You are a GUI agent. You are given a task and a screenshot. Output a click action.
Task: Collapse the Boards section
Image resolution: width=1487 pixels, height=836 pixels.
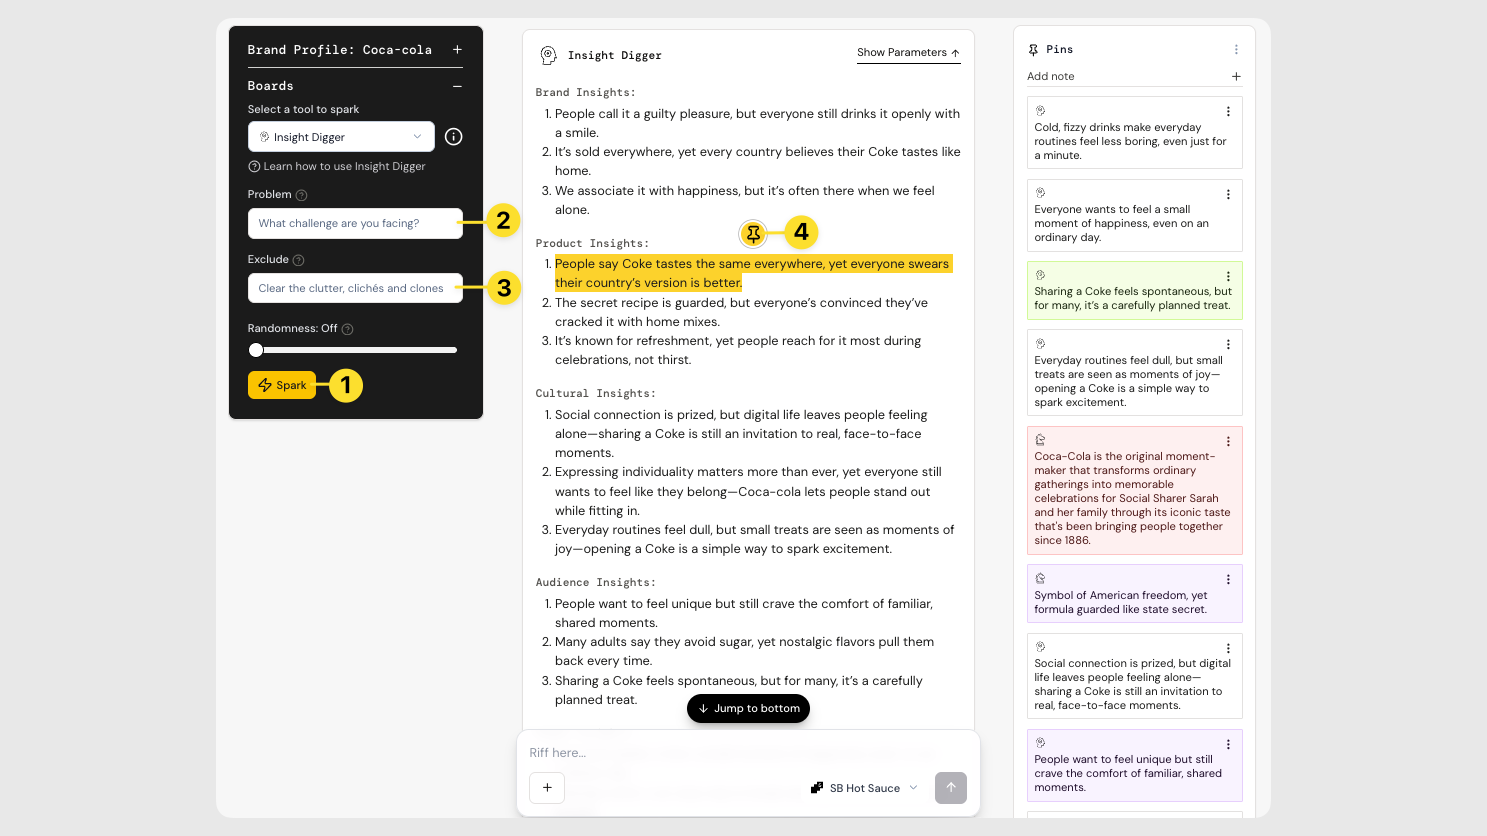(457, 86)
